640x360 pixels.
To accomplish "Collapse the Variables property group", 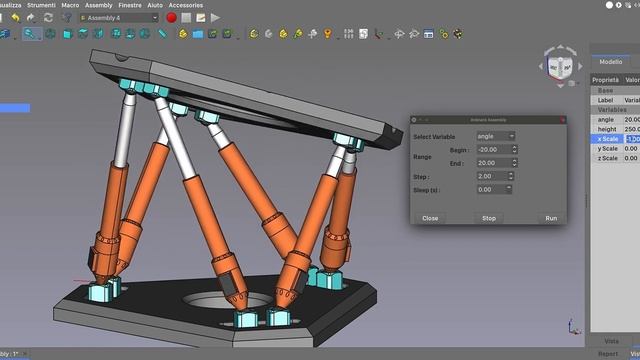I will point(616,110).
